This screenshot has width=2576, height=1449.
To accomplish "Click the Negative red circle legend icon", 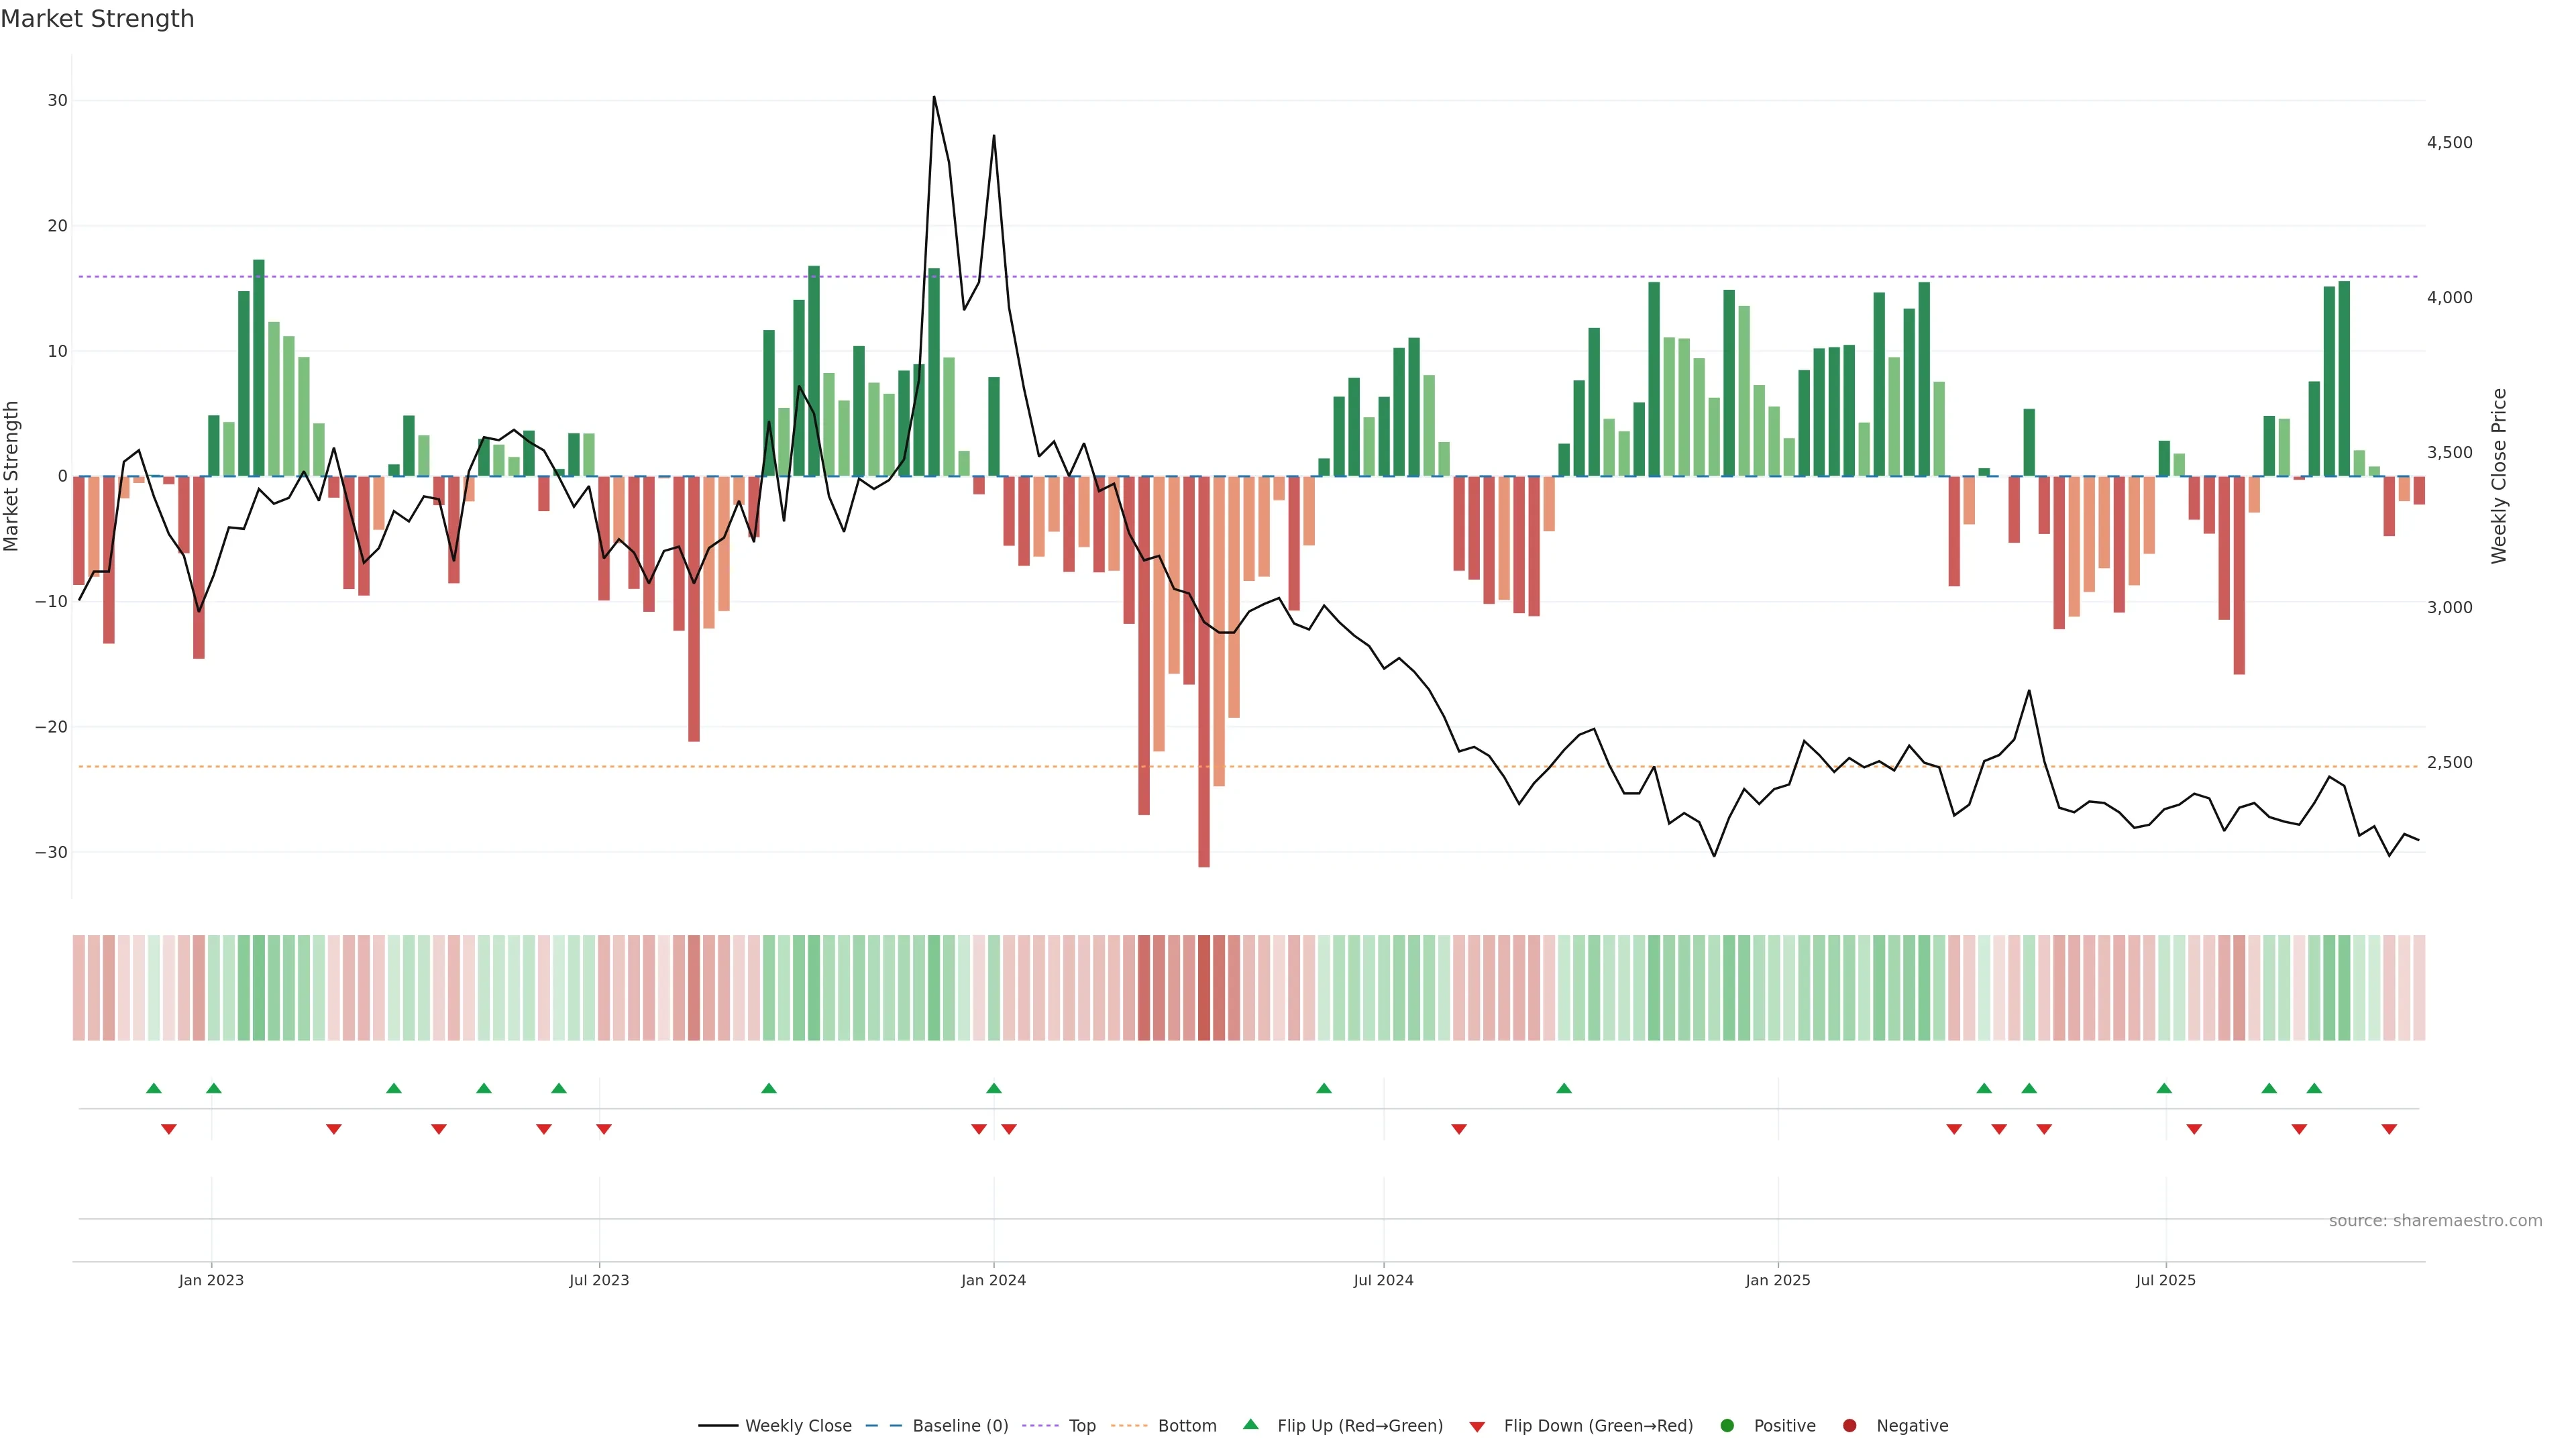I will click(1849, 1426).
